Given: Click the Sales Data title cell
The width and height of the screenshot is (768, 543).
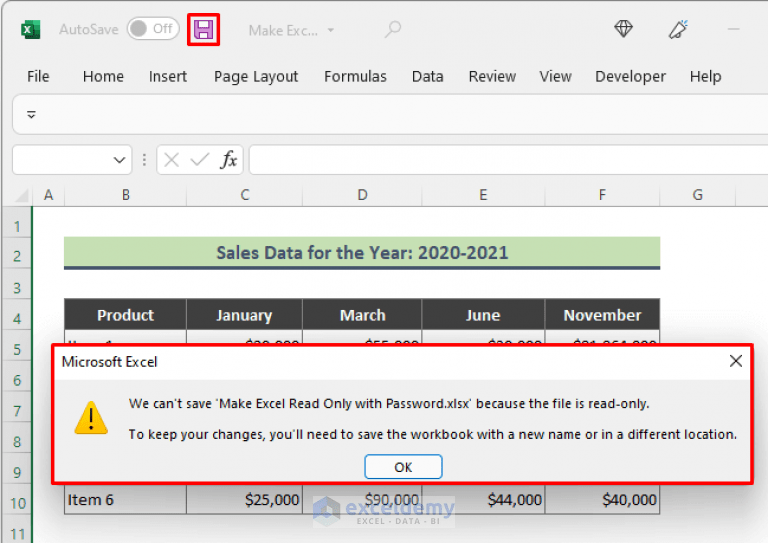Looking at the screenshot, I should pos(362,253).
